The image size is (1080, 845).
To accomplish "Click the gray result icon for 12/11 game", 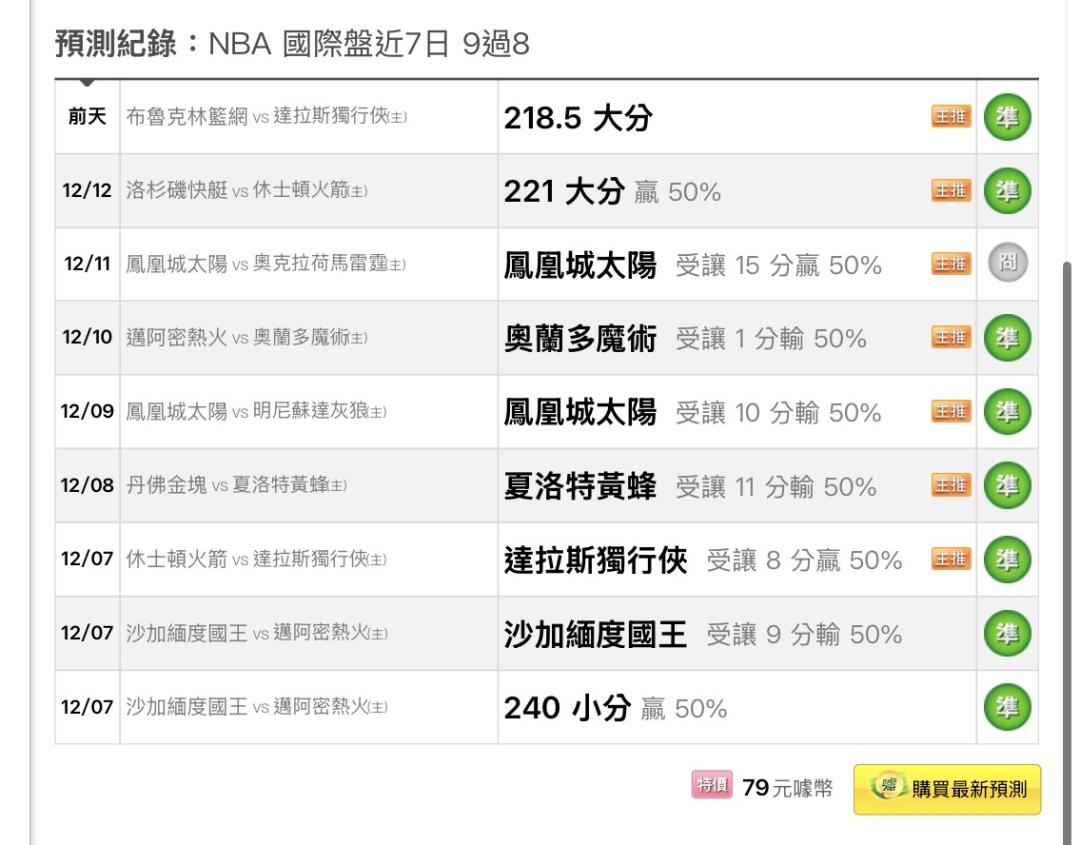I will click(x=1007, y=264).
